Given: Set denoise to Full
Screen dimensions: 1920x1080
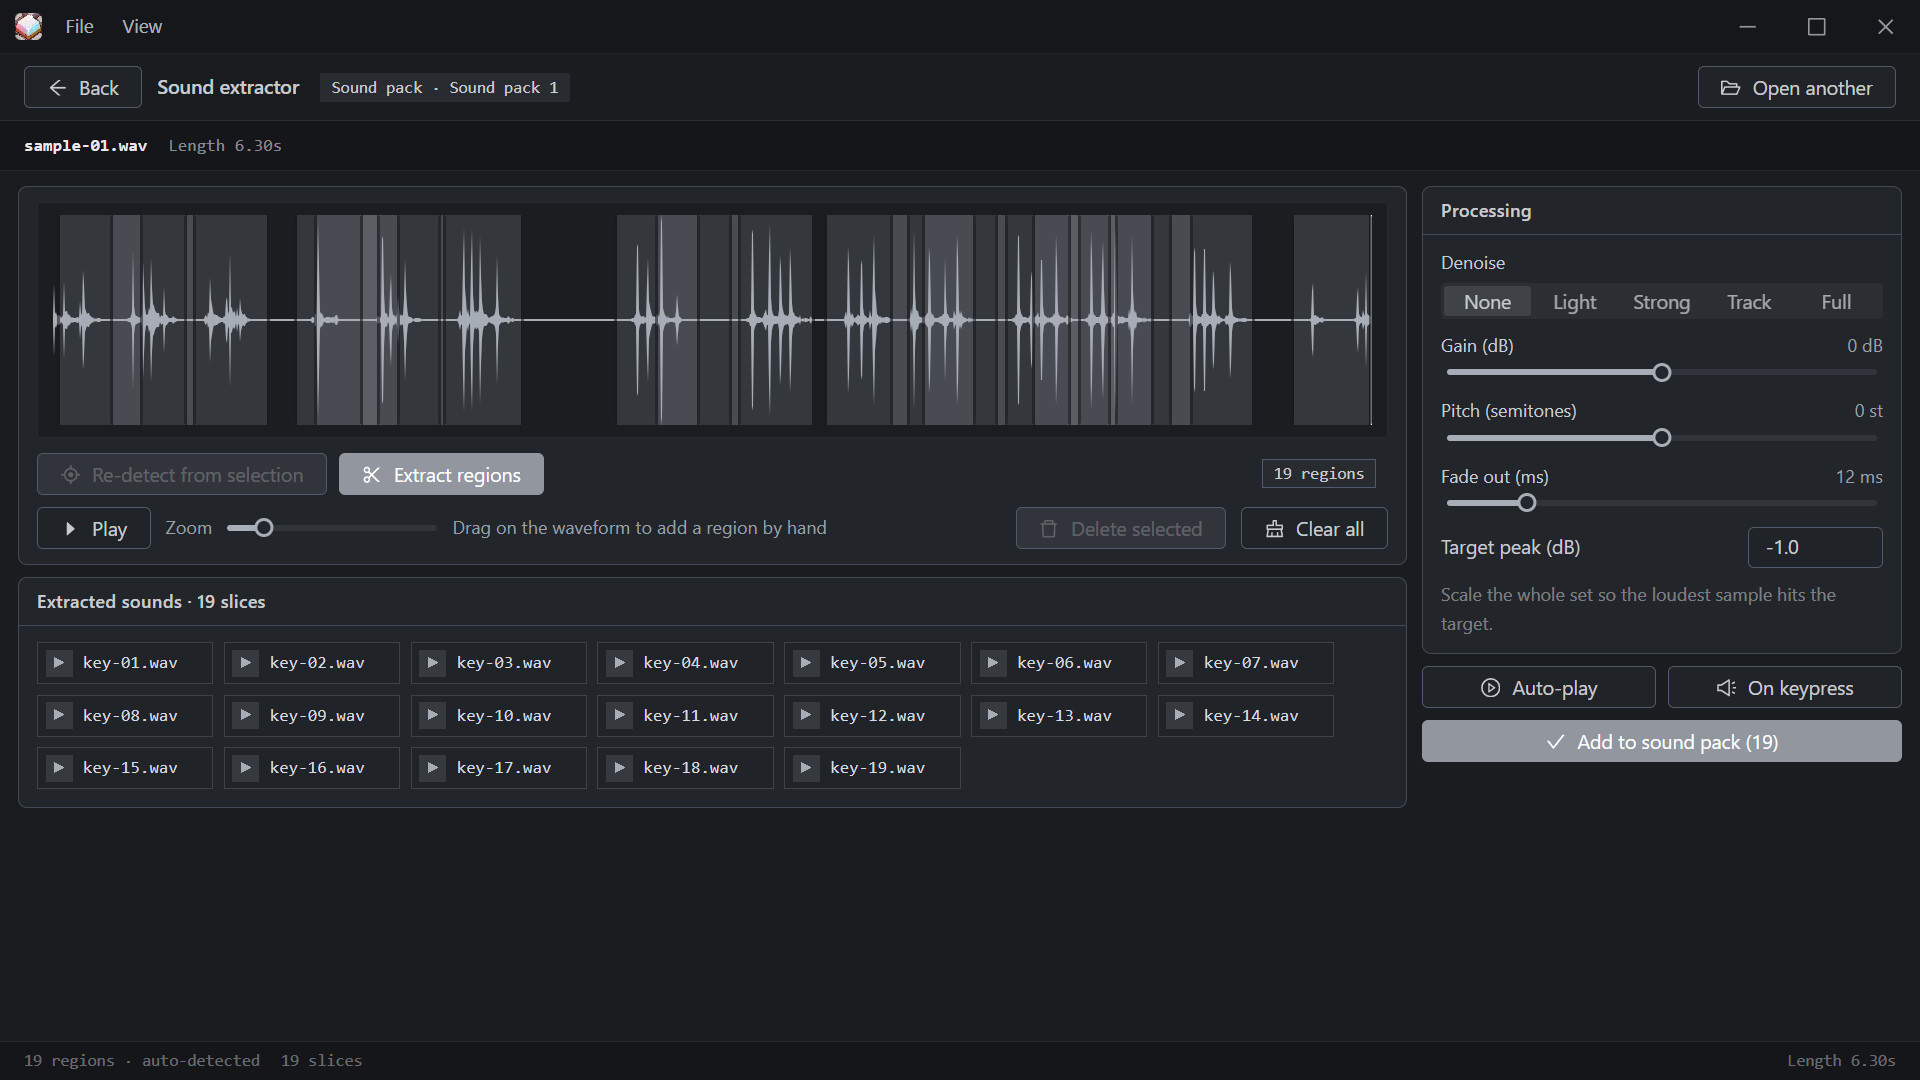Looking at the screenshot, I should (x=1836, y=302).
